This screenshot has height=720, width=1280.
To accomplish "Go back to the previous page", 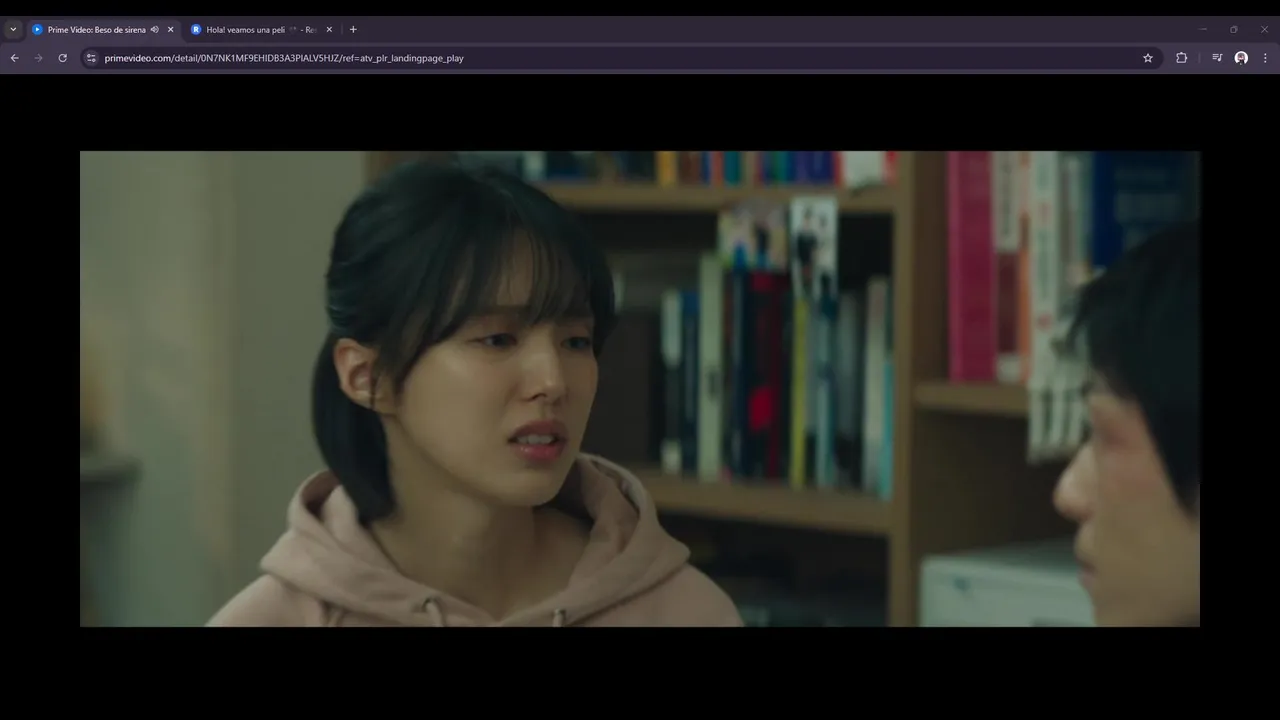I will pyautogui.click(x=14, y=58).
